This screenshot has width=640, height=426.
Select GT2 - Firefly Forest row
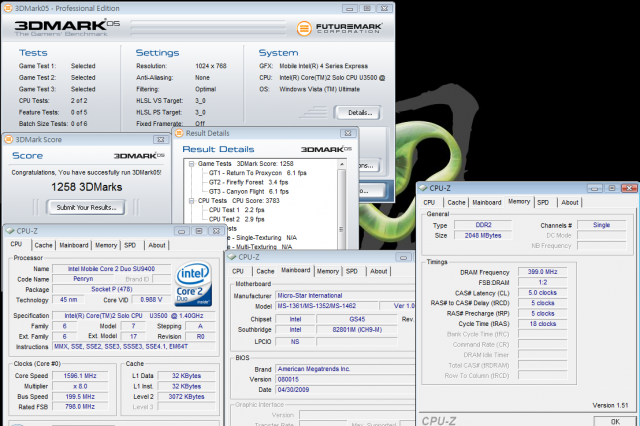tap(249, 182)
